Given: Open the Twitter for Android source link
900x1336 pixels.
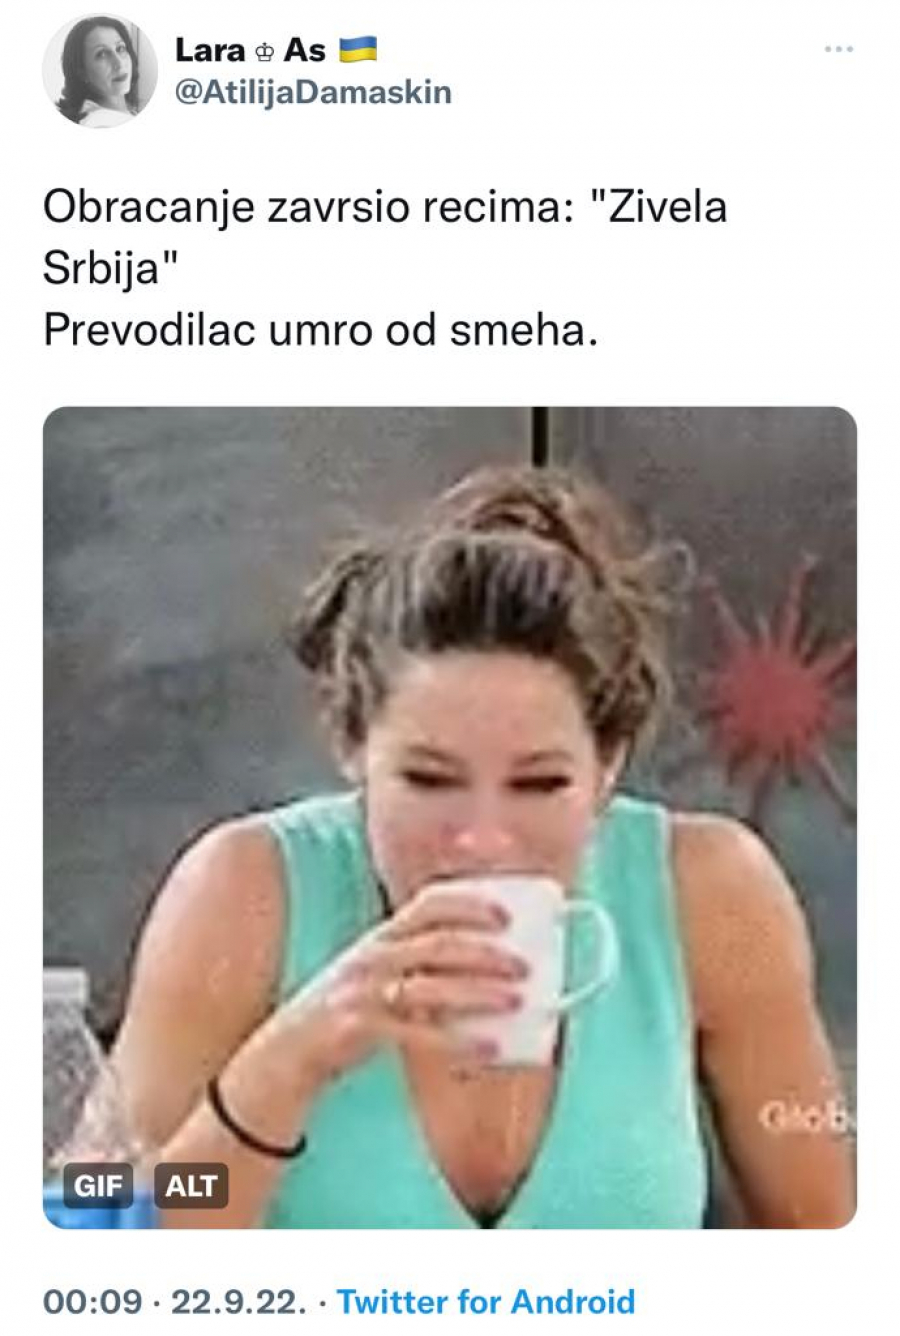Looking at the screenshot, I should (486, 1301).
